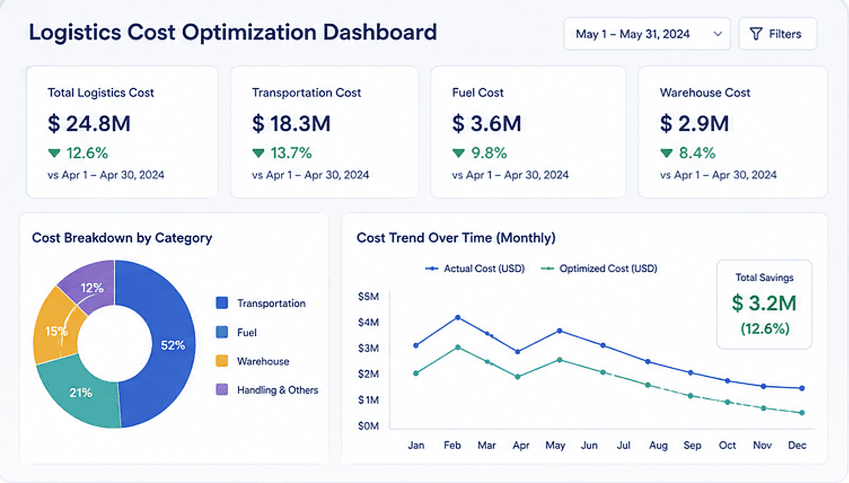Click the Dec point on Optimized Cost line
This screenshot has height=483, width=849.
[x=802, y=413]
